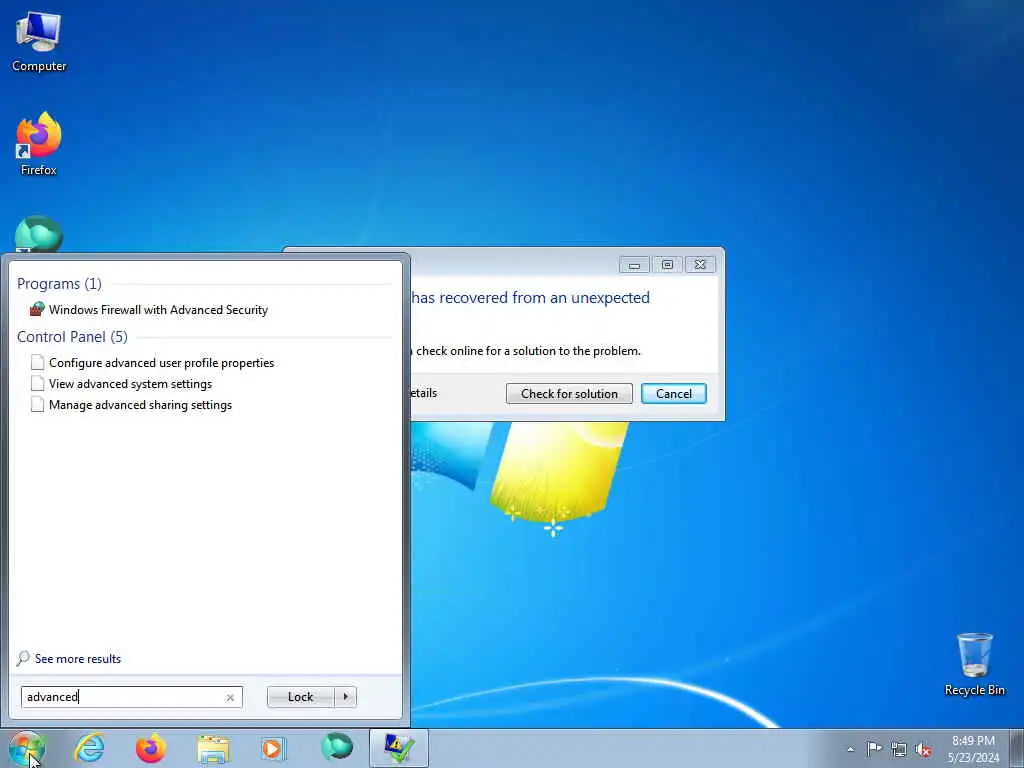1024x768 pixels.
Task: Click the teal sphere desktop shortcut icon
Action: (x=39, y=234)
